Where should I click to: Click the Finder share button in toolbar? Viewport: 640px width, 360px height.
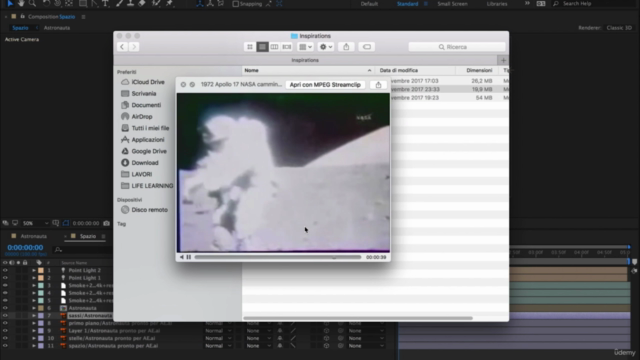click(346, 47)
